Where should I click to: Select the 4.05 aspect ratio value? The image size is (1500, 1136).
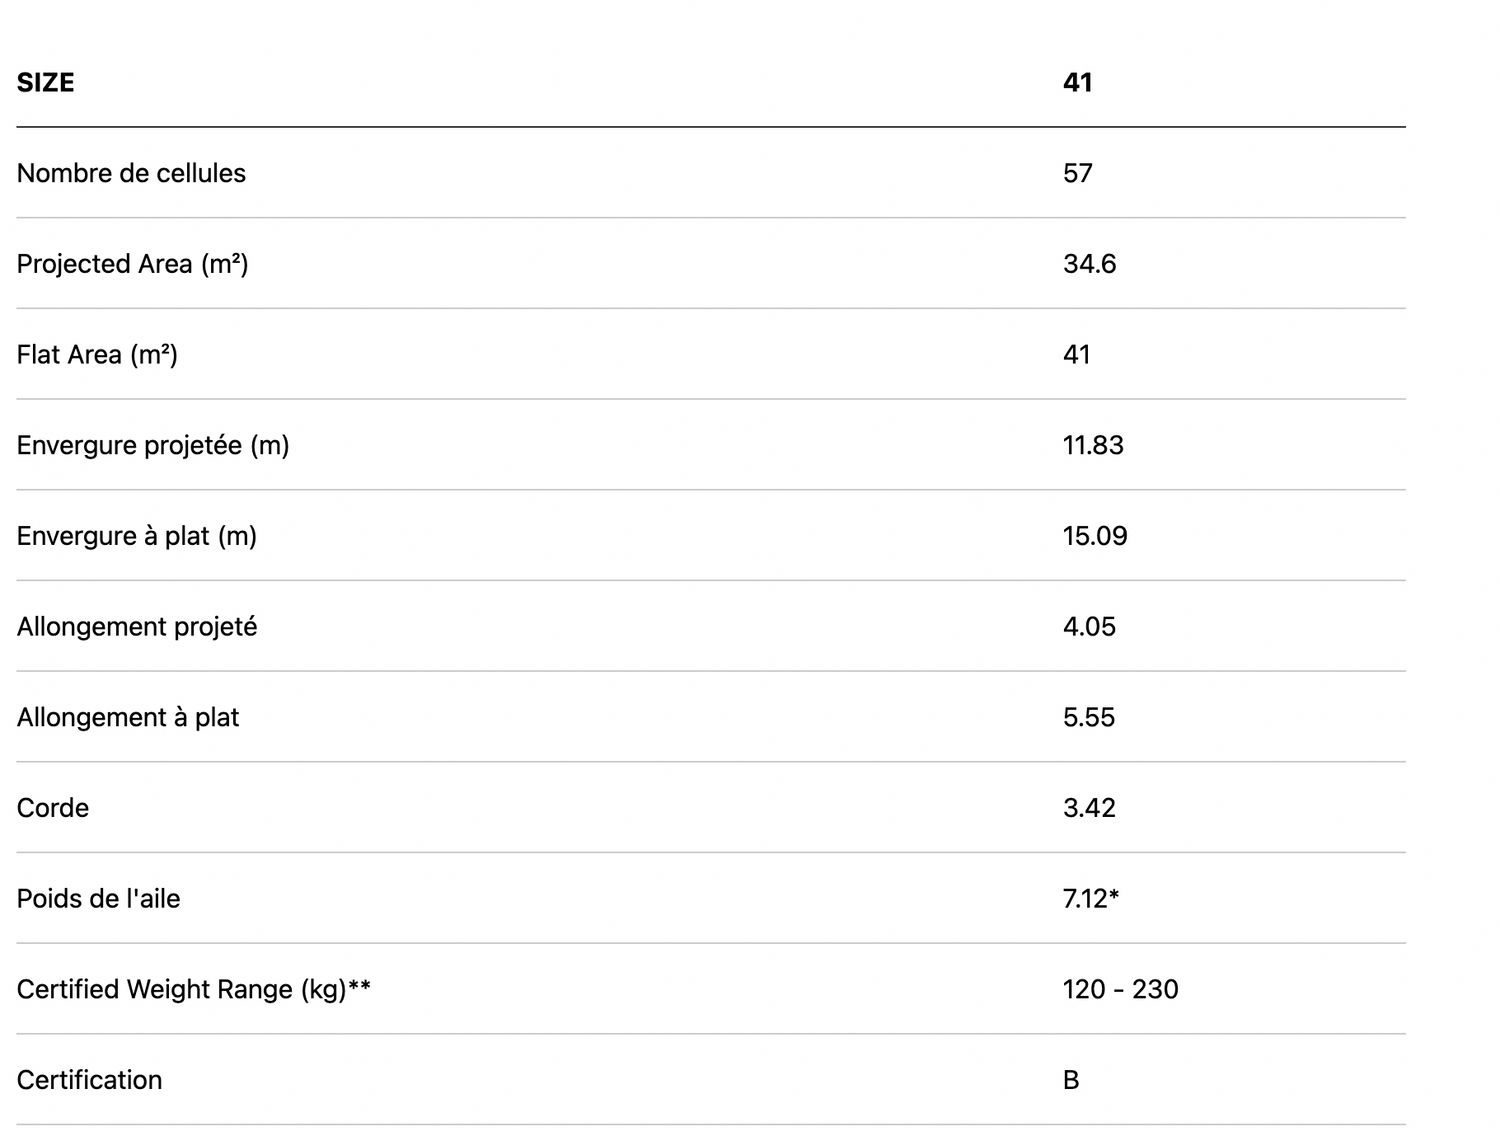[x=1089, y=627]
